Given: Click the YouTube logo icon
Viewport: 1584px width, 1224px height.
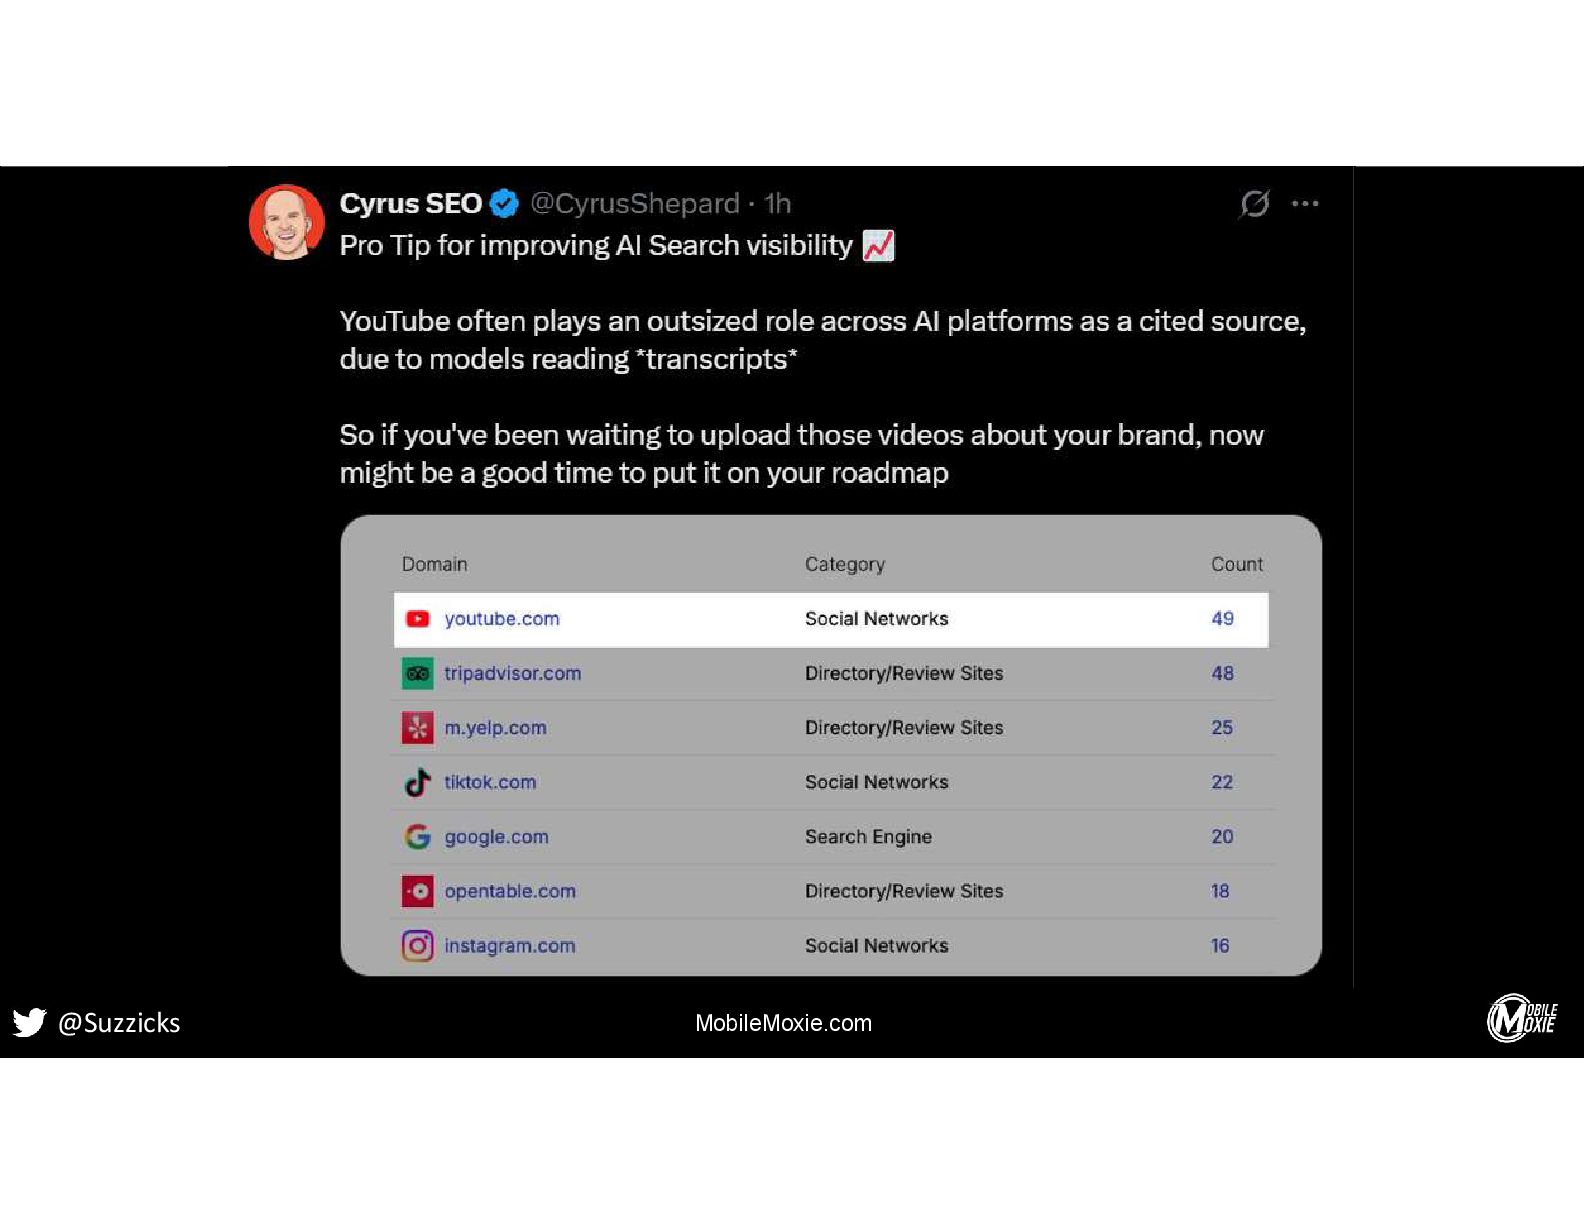Looking at the screenshot, I should pos(418,619).
